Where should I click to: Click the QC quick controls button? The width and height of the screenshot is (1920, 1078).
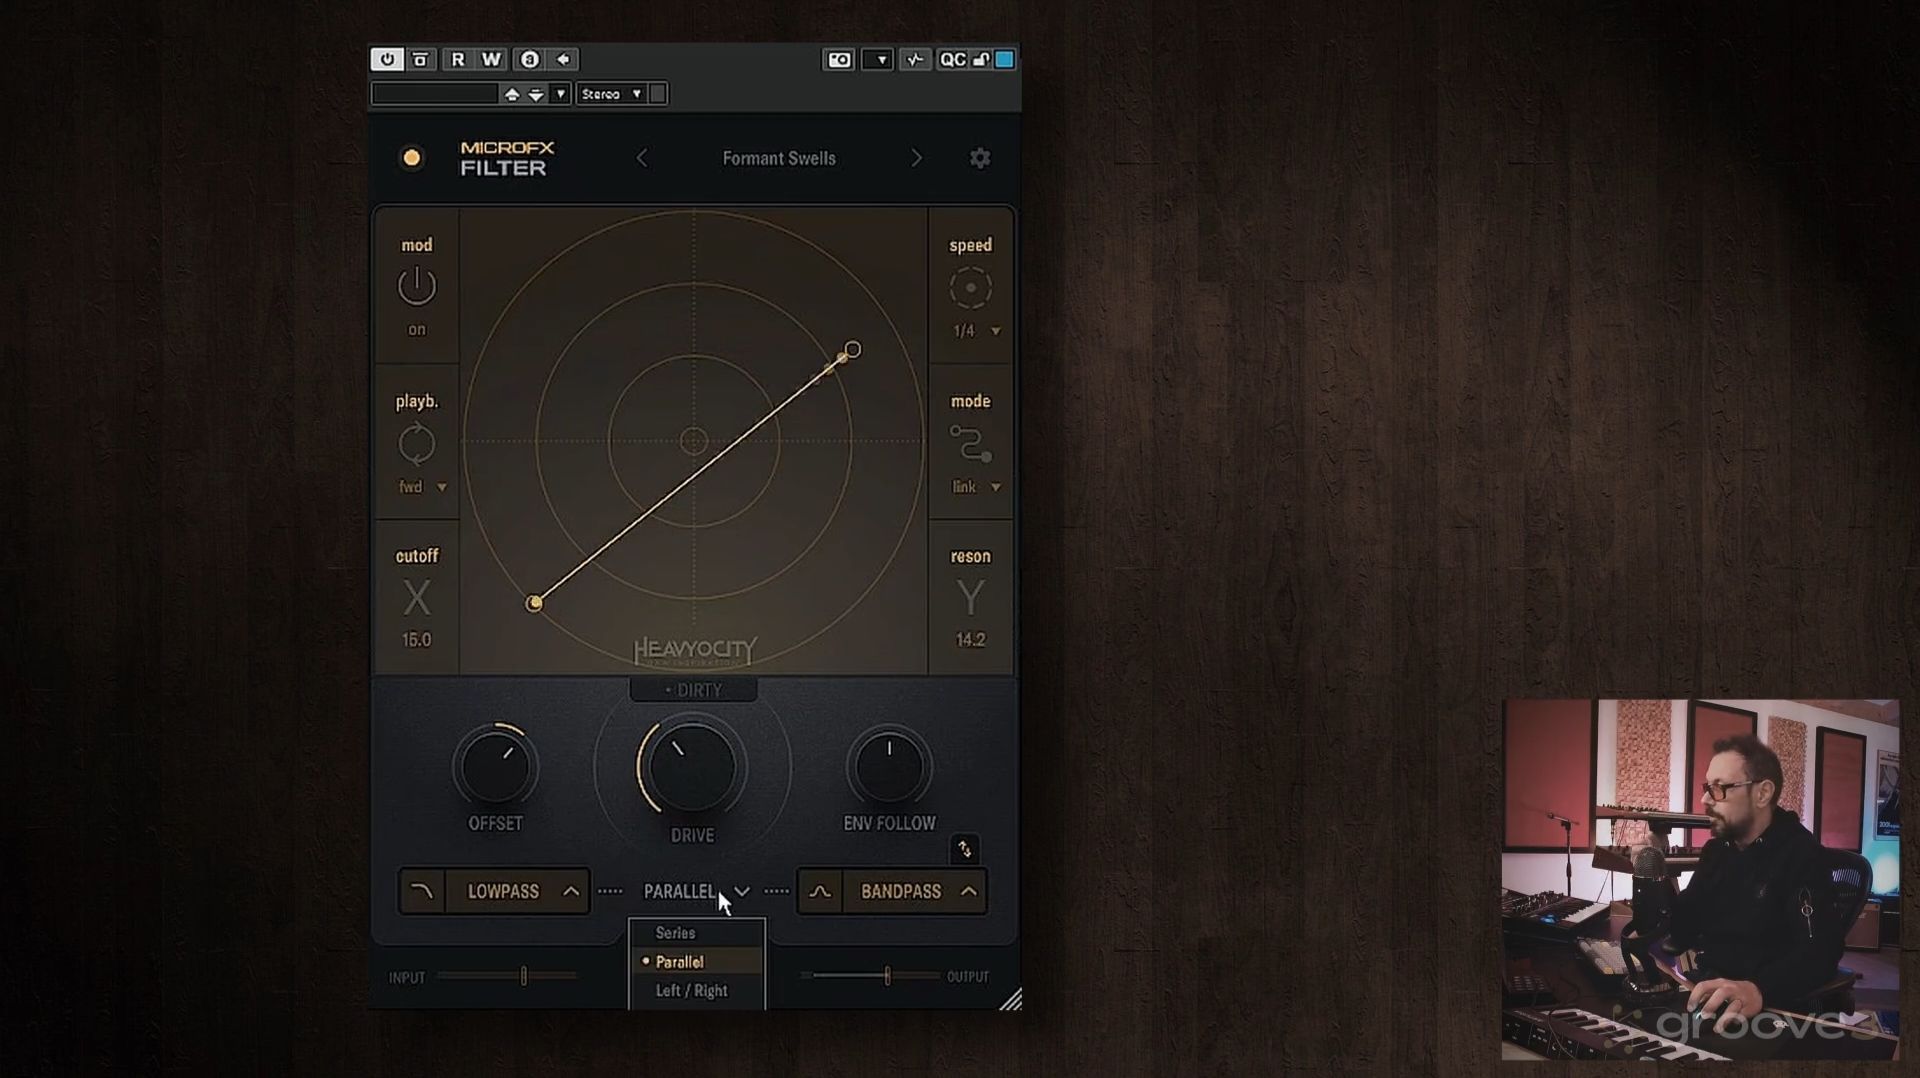[x=952, y=60]
